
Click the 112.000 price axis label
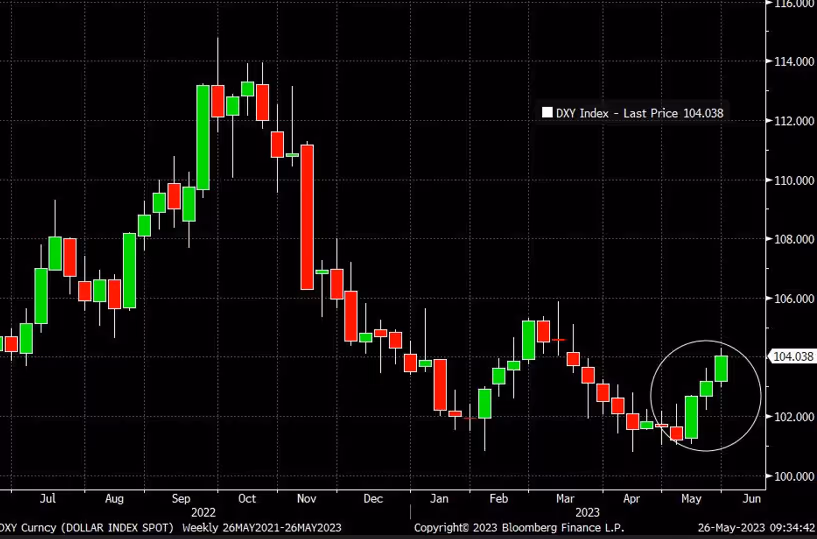point(794,121)
